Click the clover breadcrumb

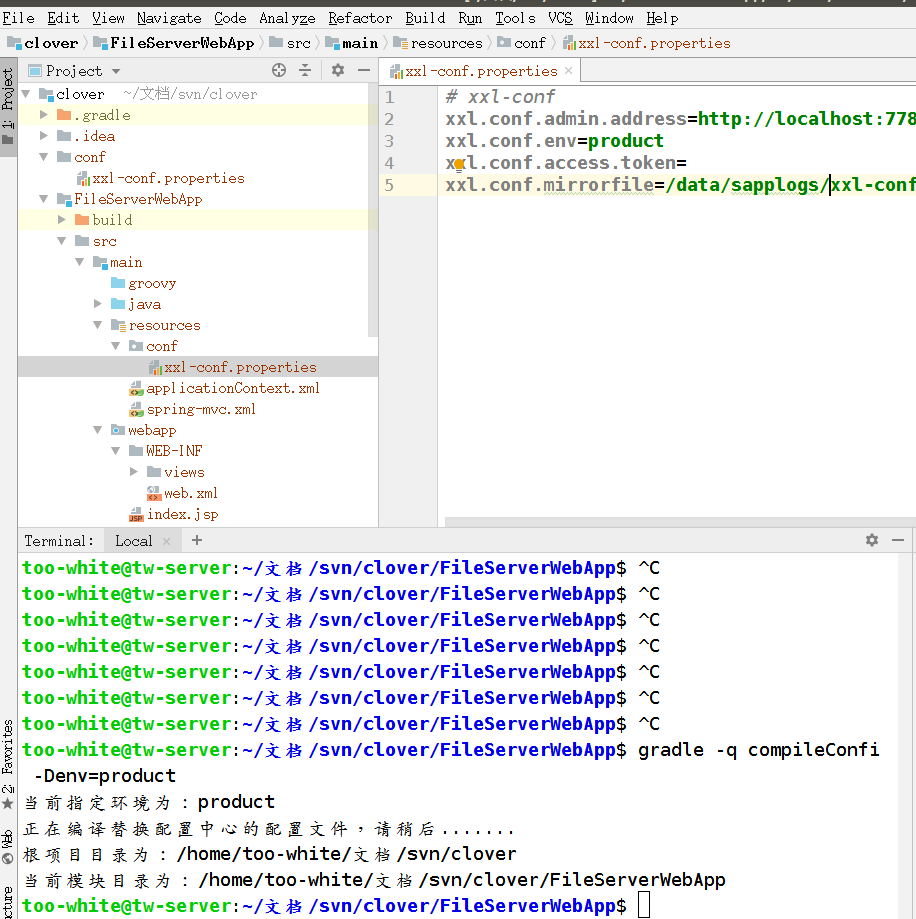pos(42,43)
